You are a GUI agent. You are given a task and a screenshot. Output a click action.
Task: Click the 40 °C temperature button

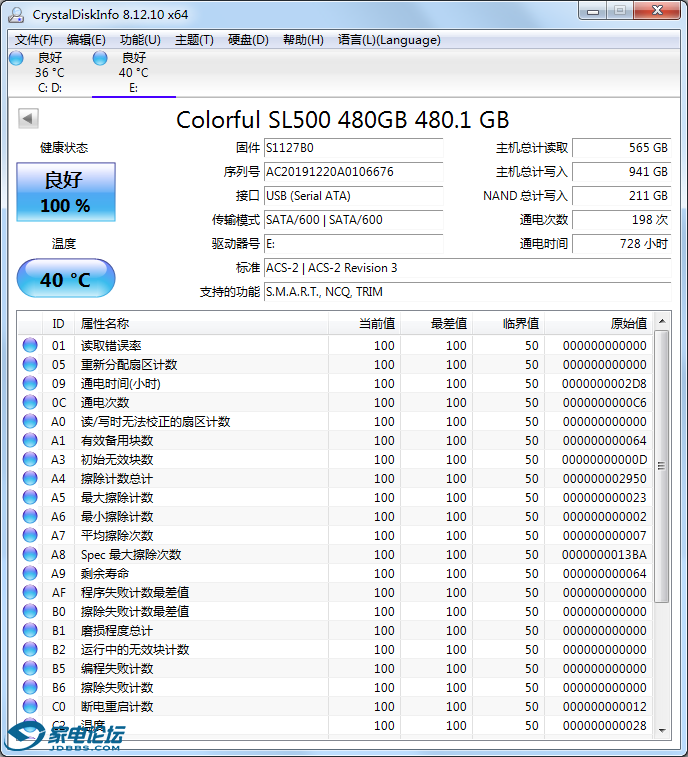(x=66, y=279)
